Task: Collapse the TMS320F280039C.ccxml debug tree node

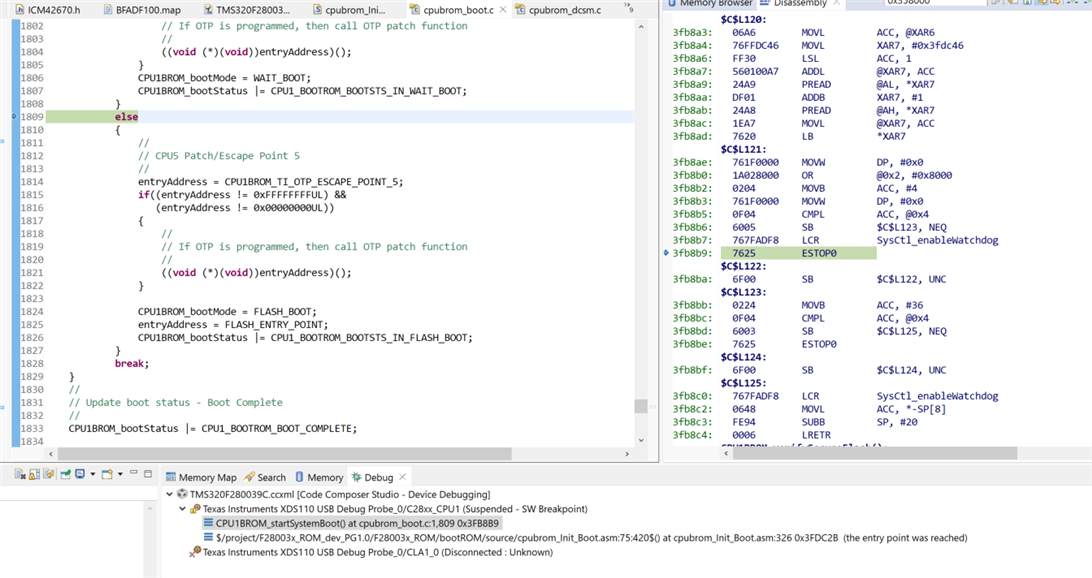Action: coord(170,494)
